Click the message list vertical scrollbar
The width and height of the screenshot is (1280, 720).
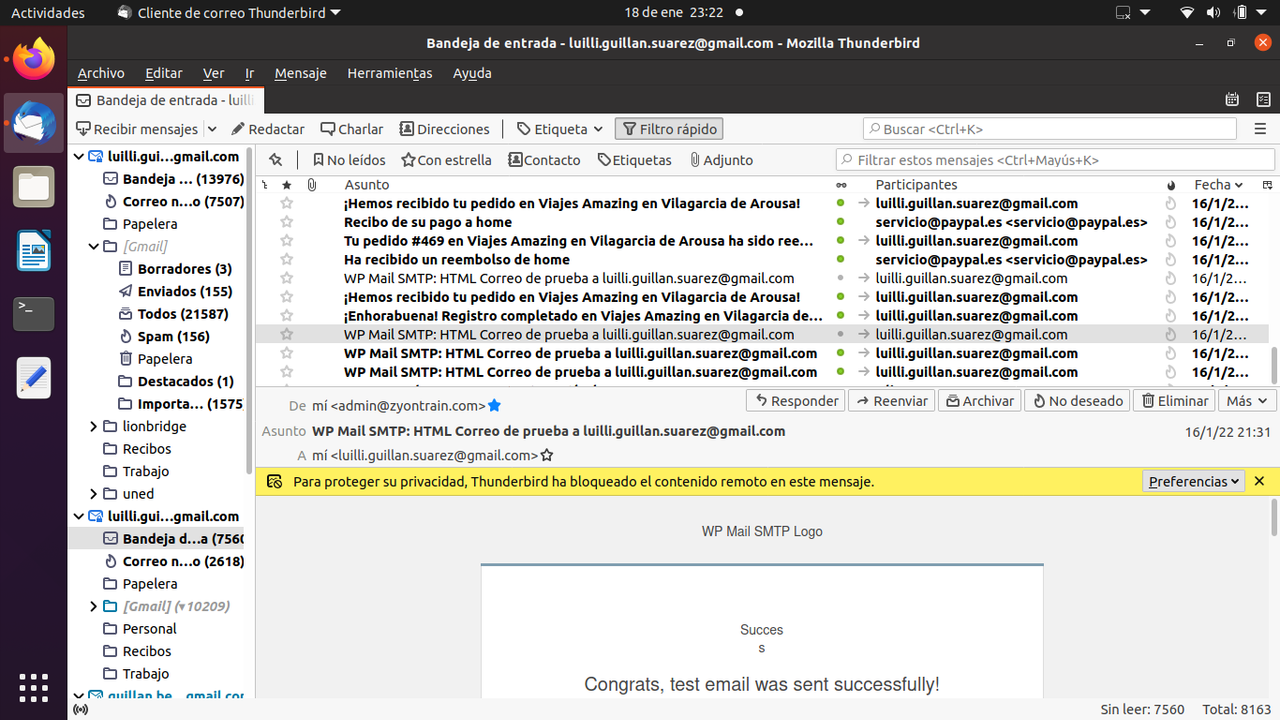pos(1274,364)
